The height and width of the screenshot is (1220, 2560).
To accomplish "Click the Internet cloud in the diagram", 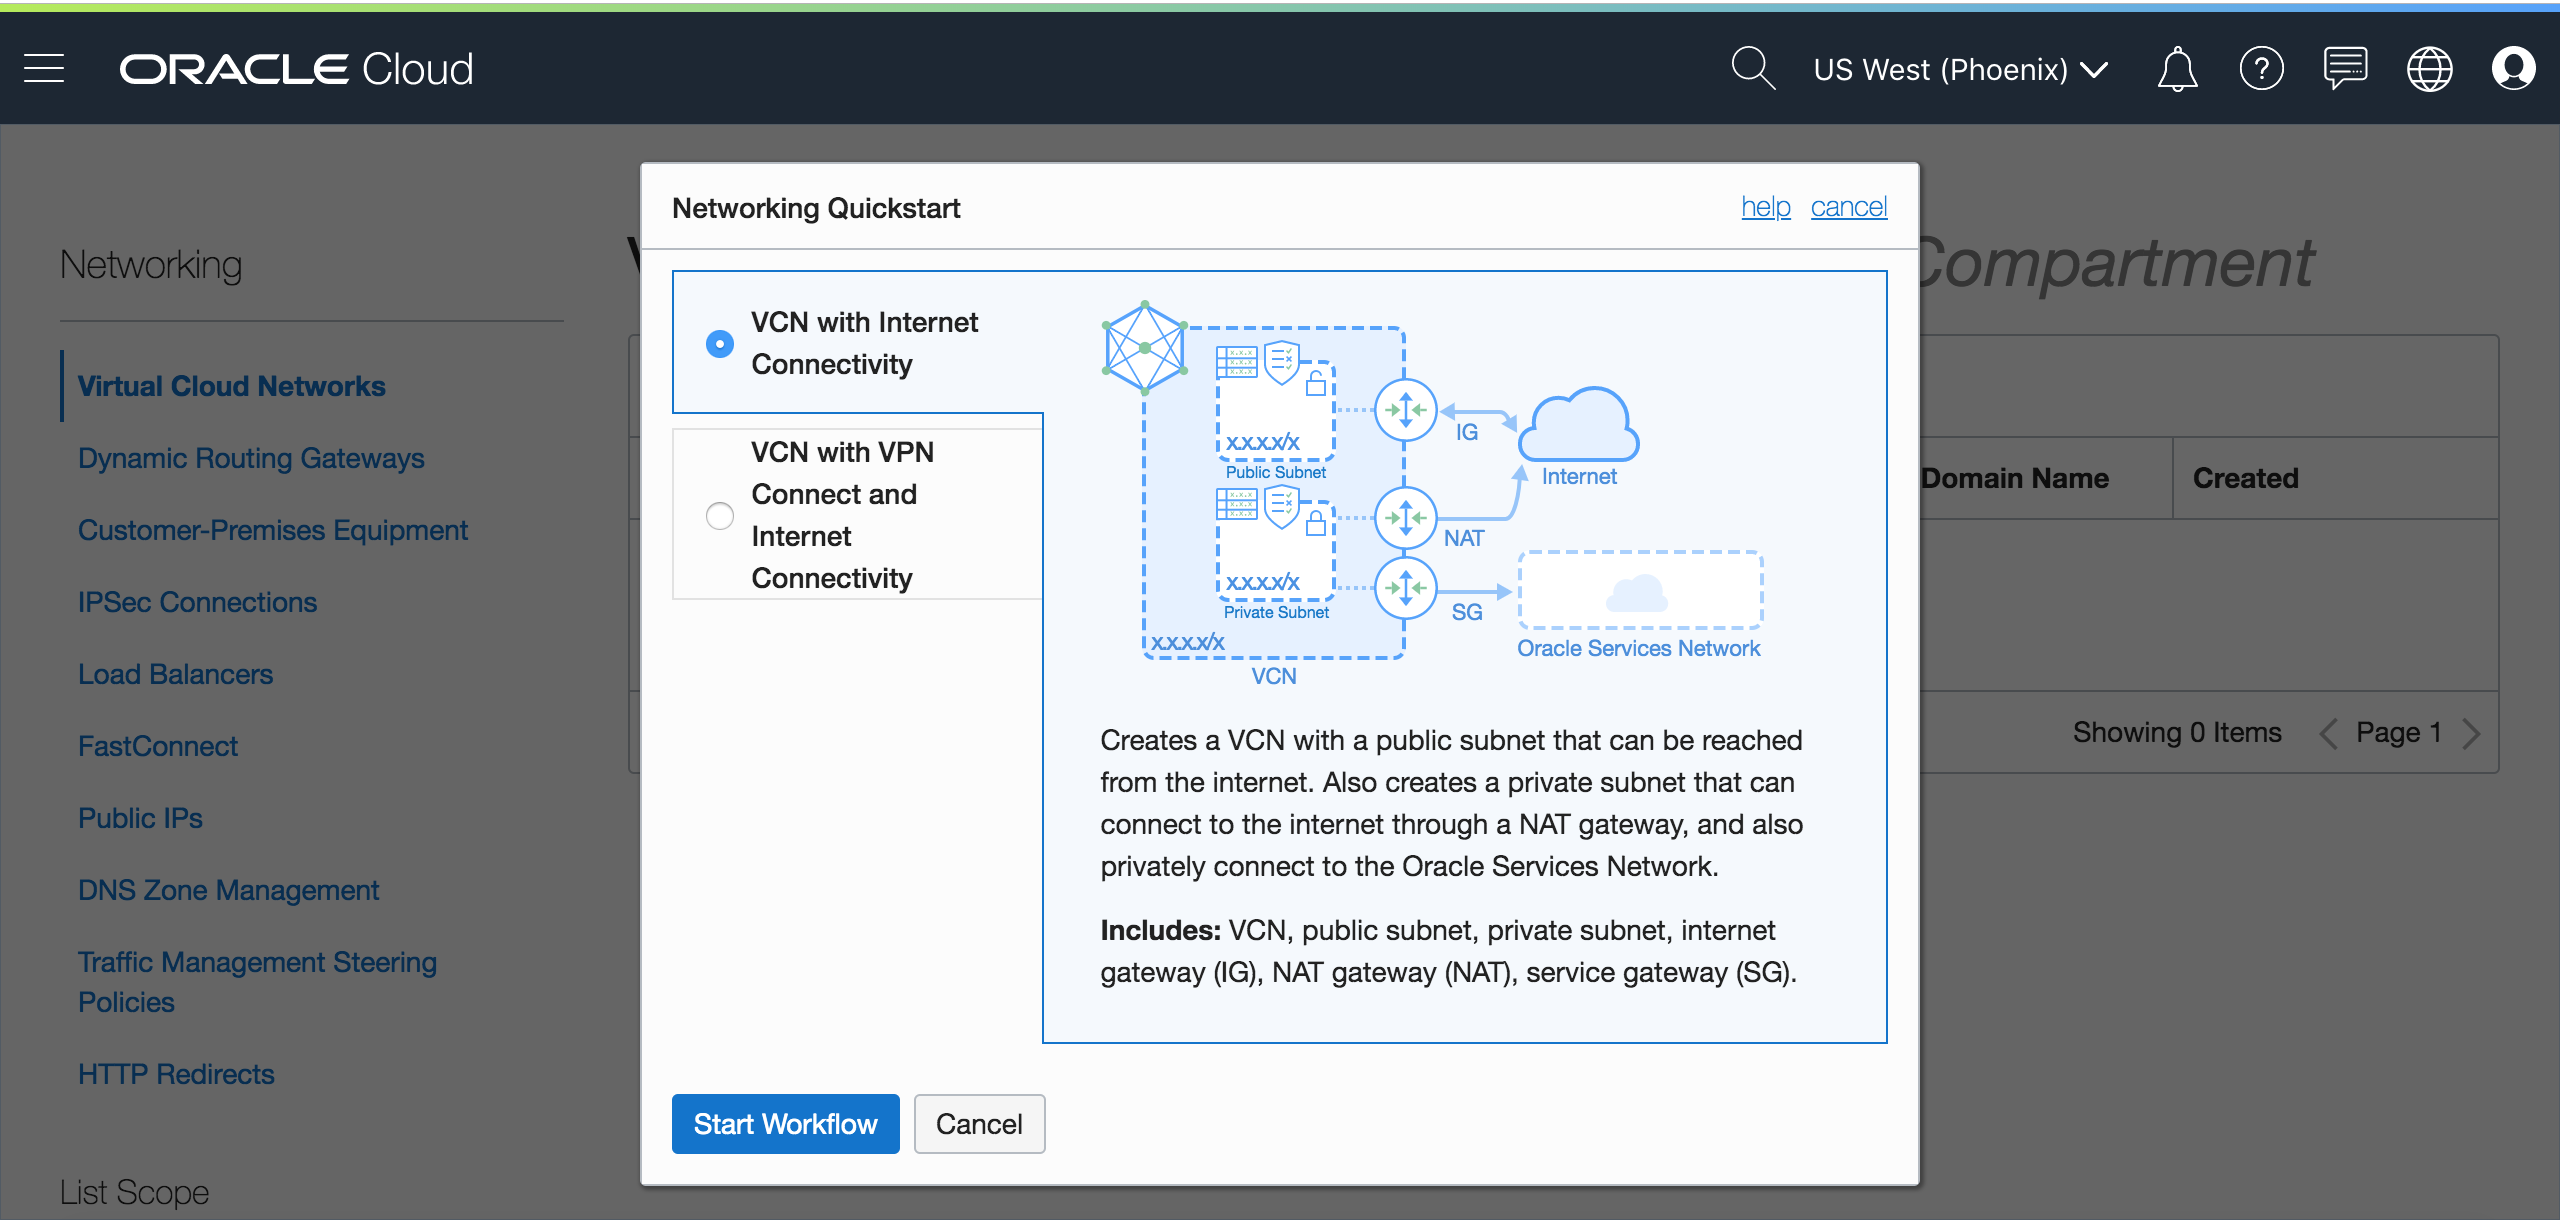I will (1578, 426).
